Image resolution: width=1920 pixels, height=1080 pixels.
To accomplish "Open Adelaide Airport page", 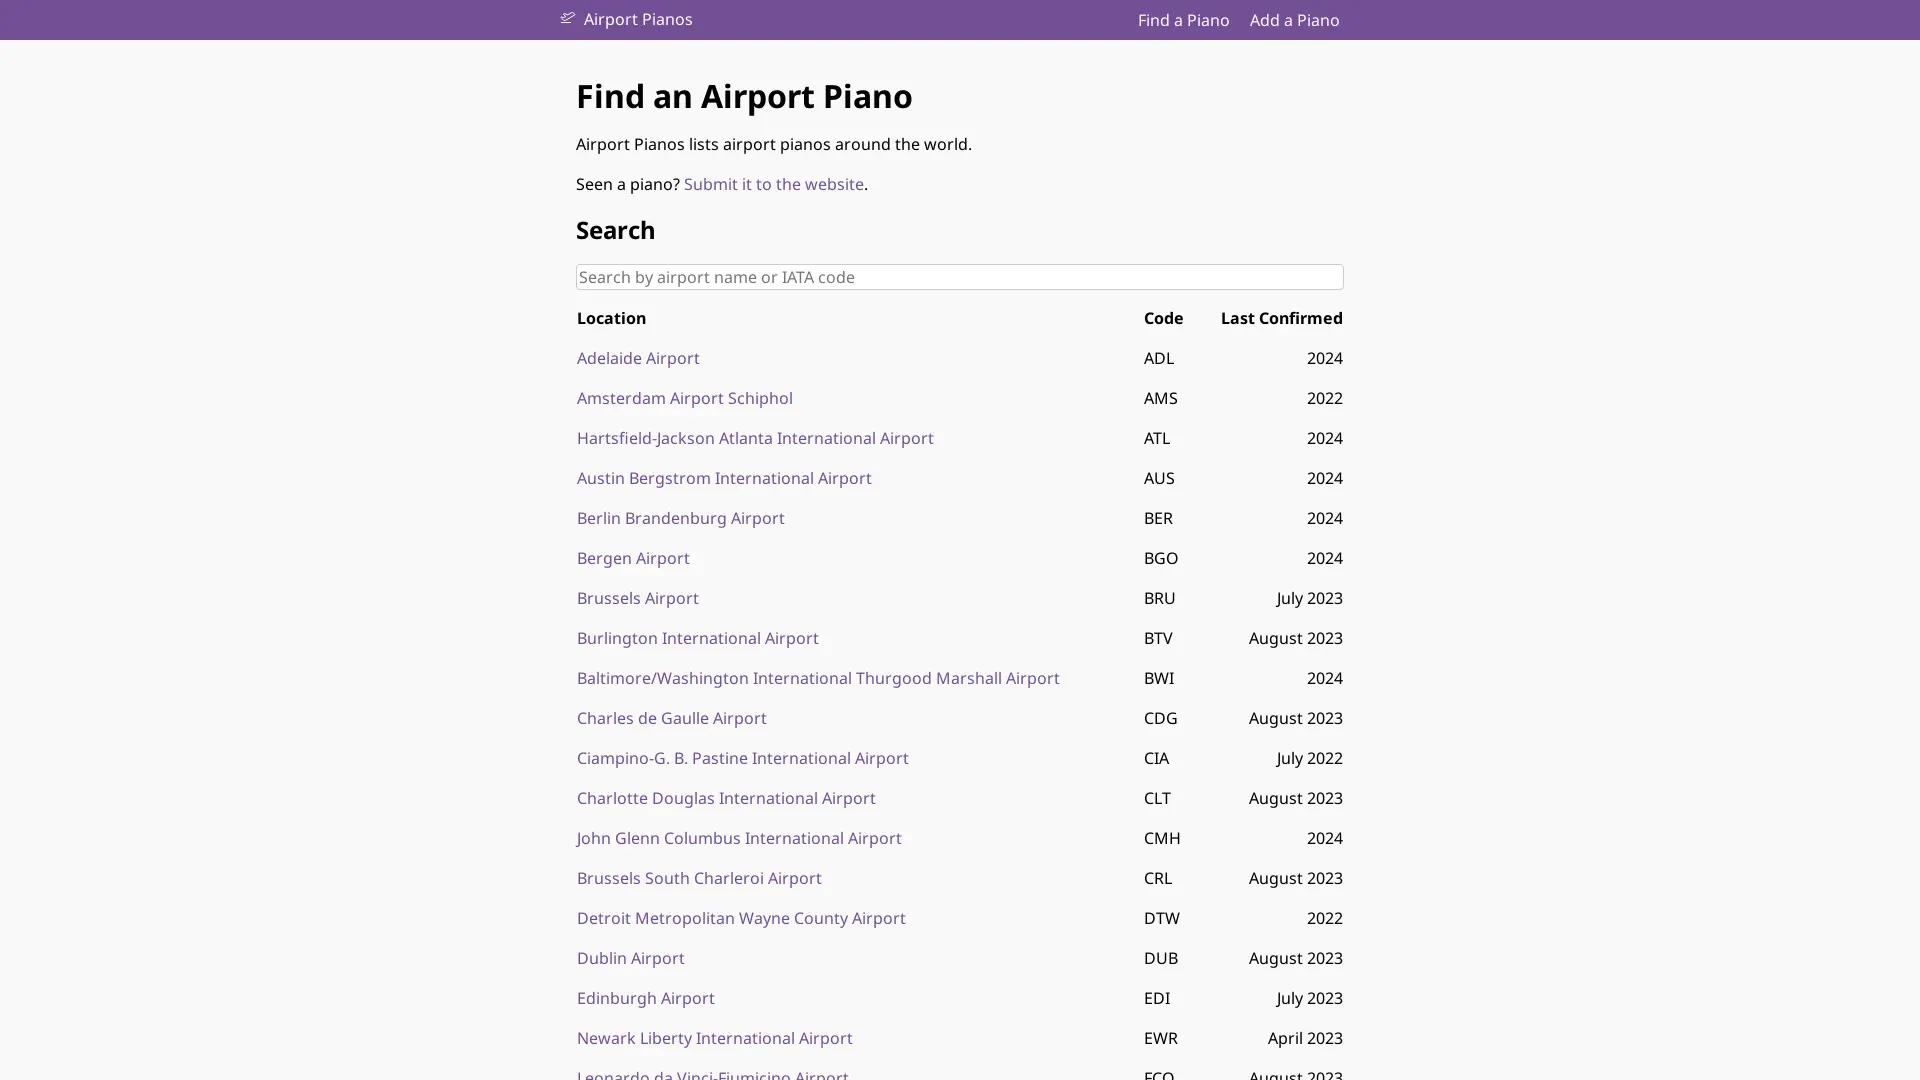I will coord(637,358).
